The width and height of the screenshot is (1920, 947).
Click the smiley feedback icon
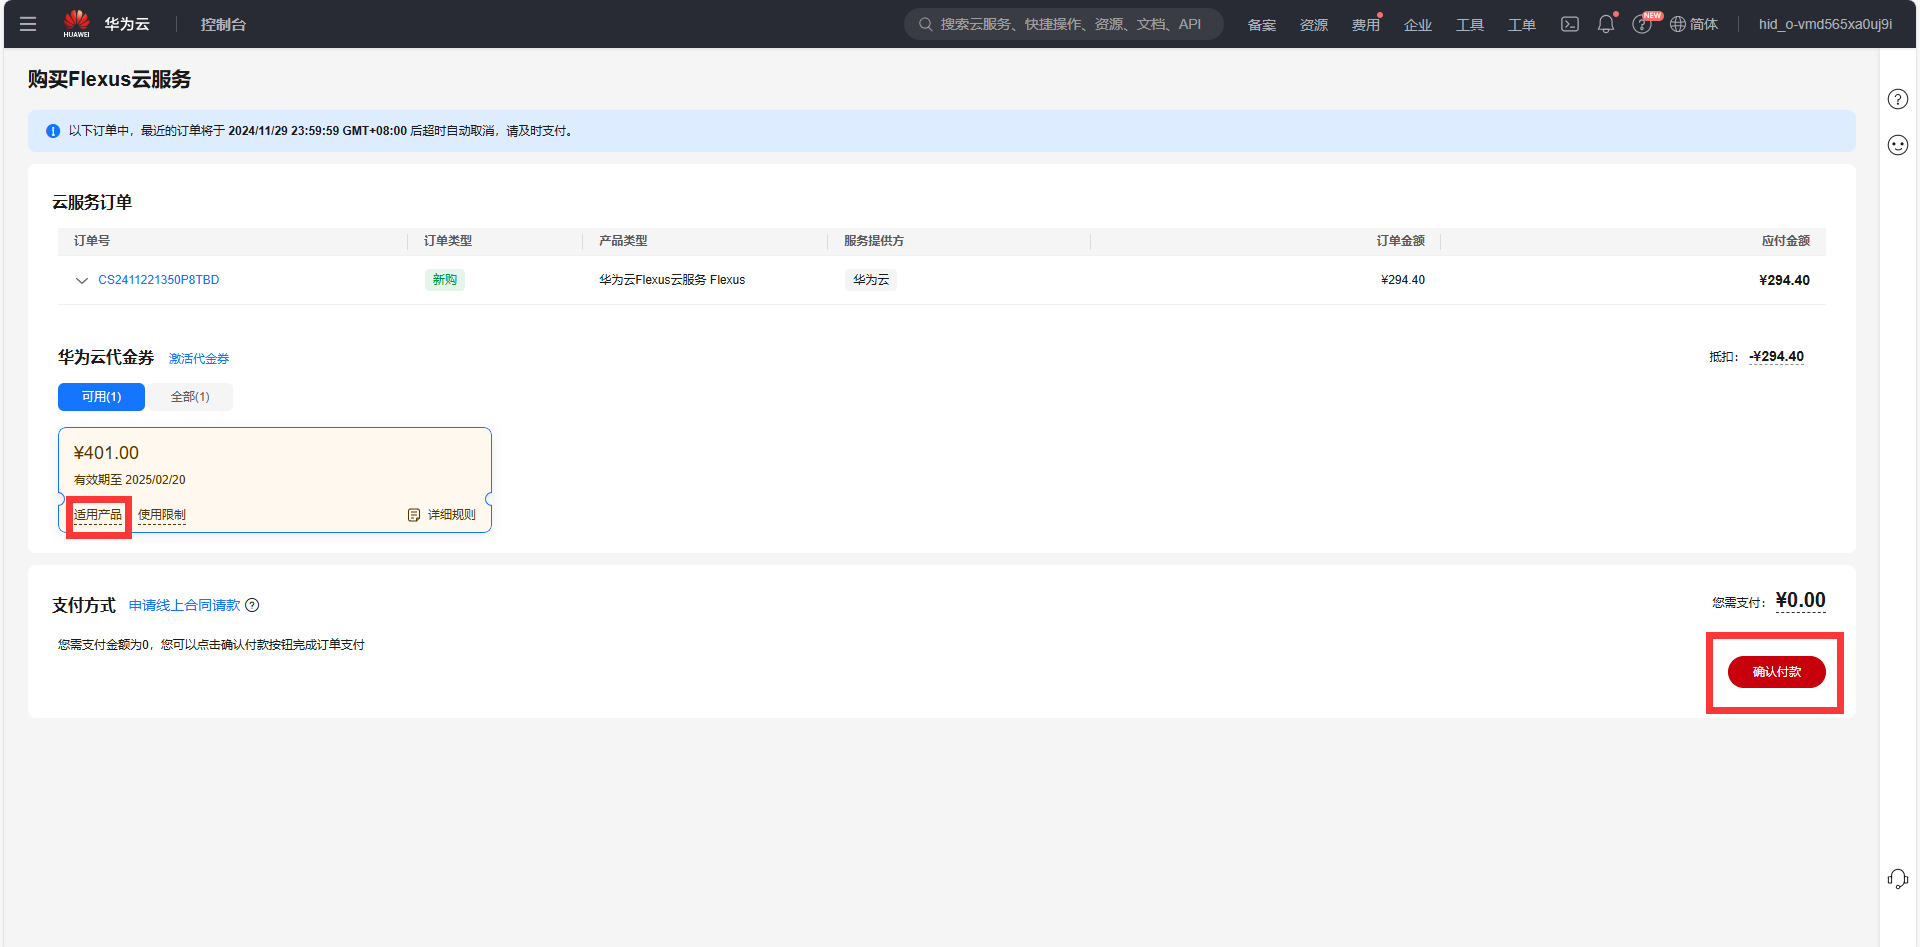pos(1897,145)
